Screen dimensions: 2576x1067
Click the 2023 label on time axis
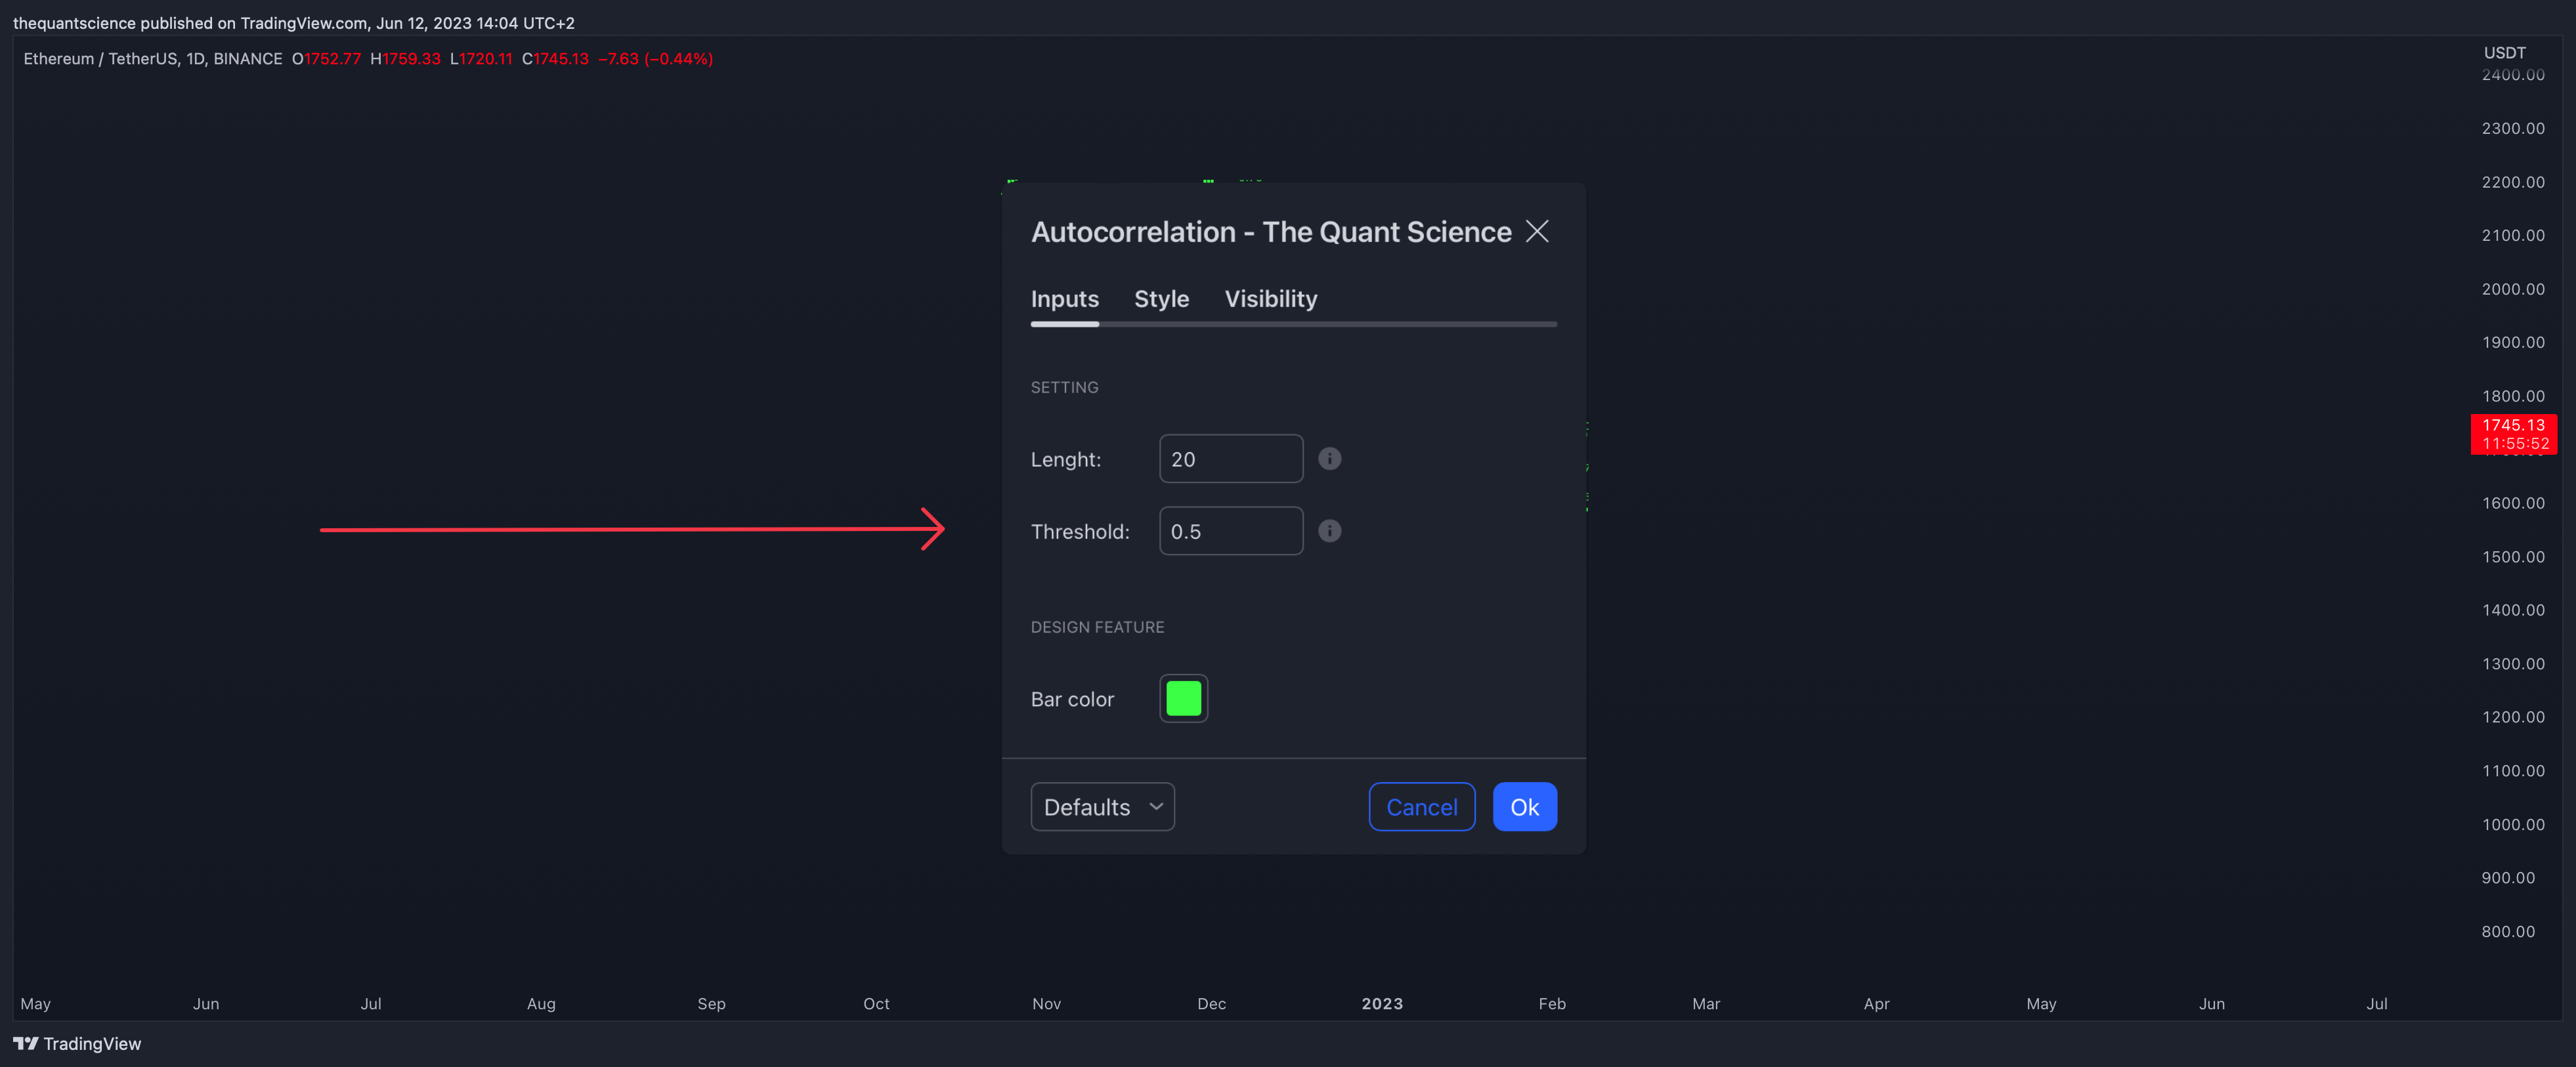(1382, 1004)
